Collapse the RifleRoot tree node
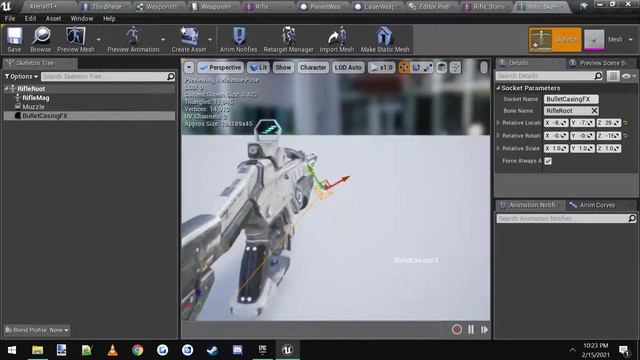640x360 pixels. pos(7,89)
